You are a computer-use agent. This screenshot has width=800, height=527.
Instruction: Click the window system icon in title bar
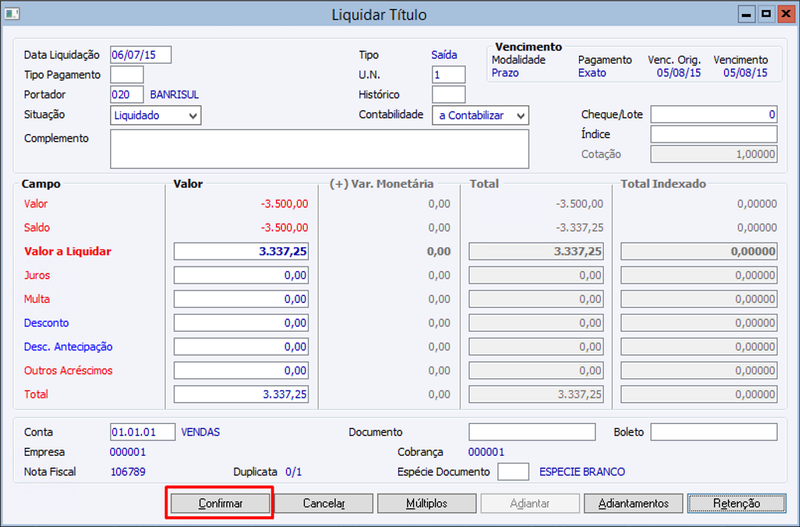pos(12,13)
